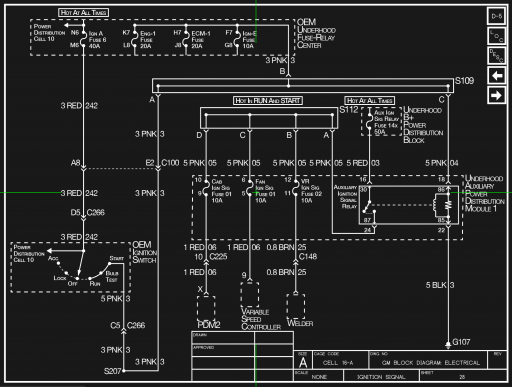Click relay terminal number 30
Viewport: 512px width, 387px height.
(x=363, y=190)
